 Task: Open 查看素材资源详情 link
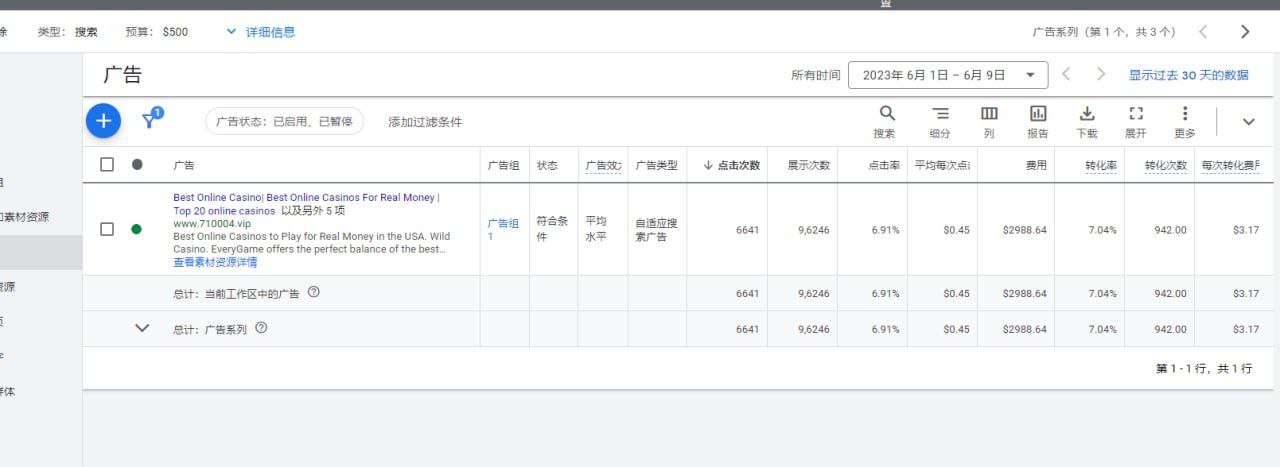tap(215, 263)
